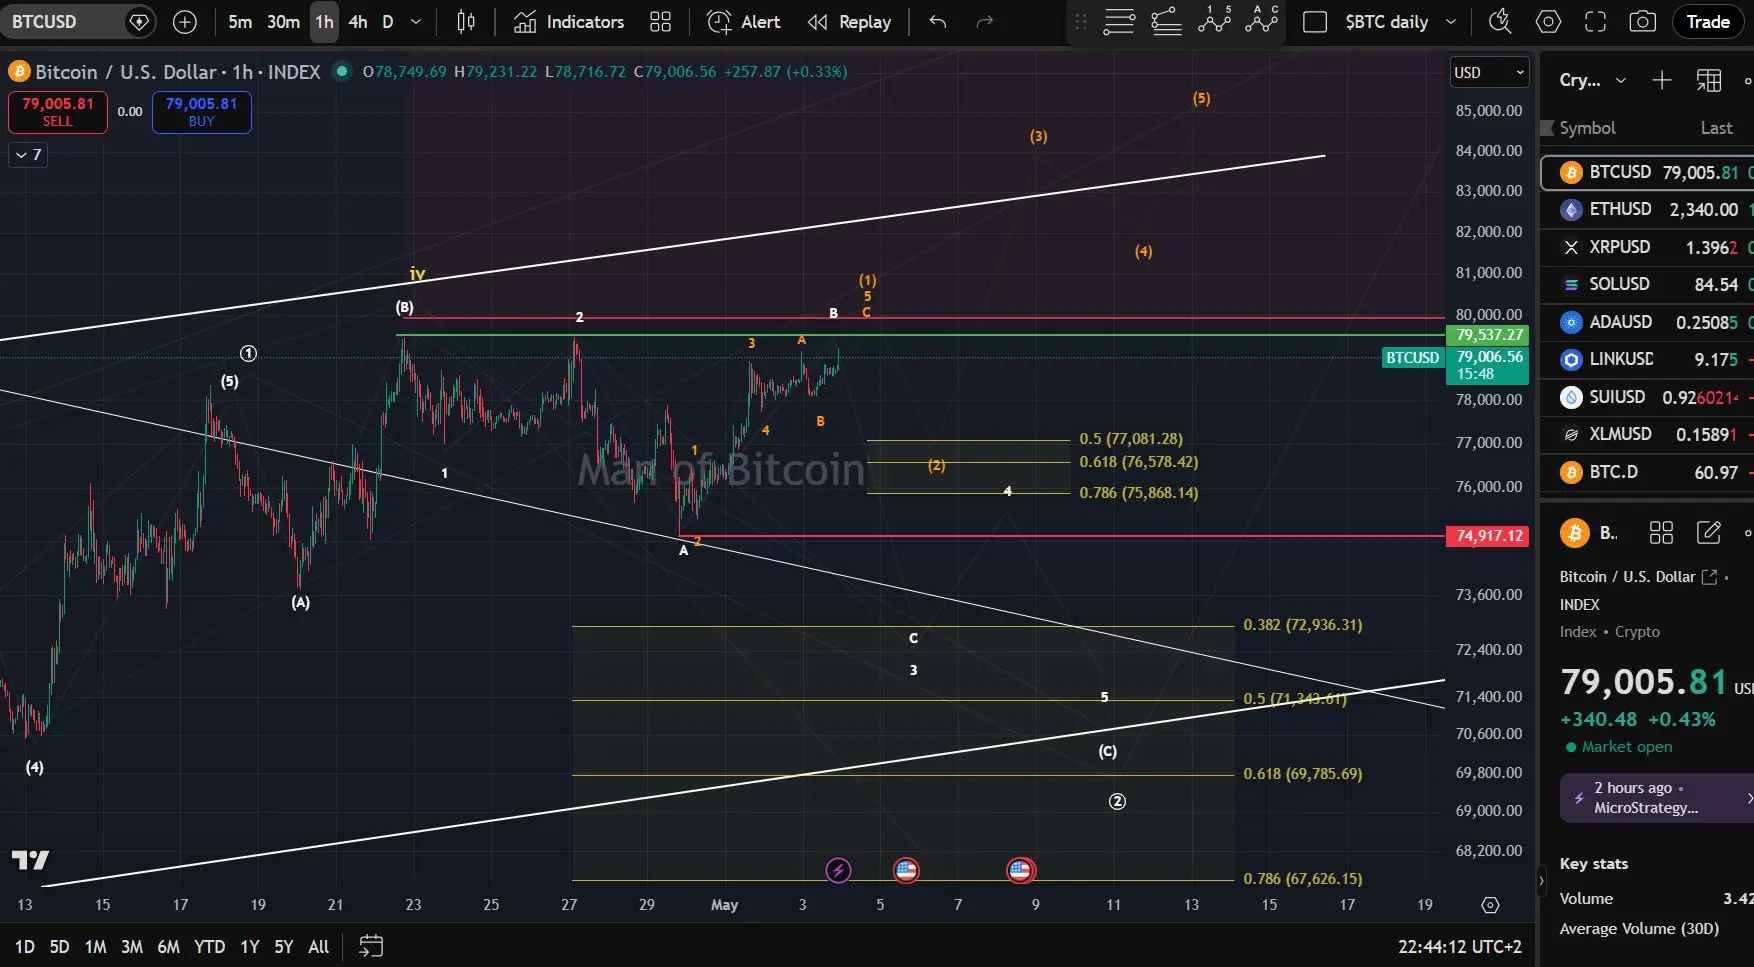Select the Elliott correction wave A-C tool
The image size is (1754, 967).
pyautogui.click(x=1262, y=20)
